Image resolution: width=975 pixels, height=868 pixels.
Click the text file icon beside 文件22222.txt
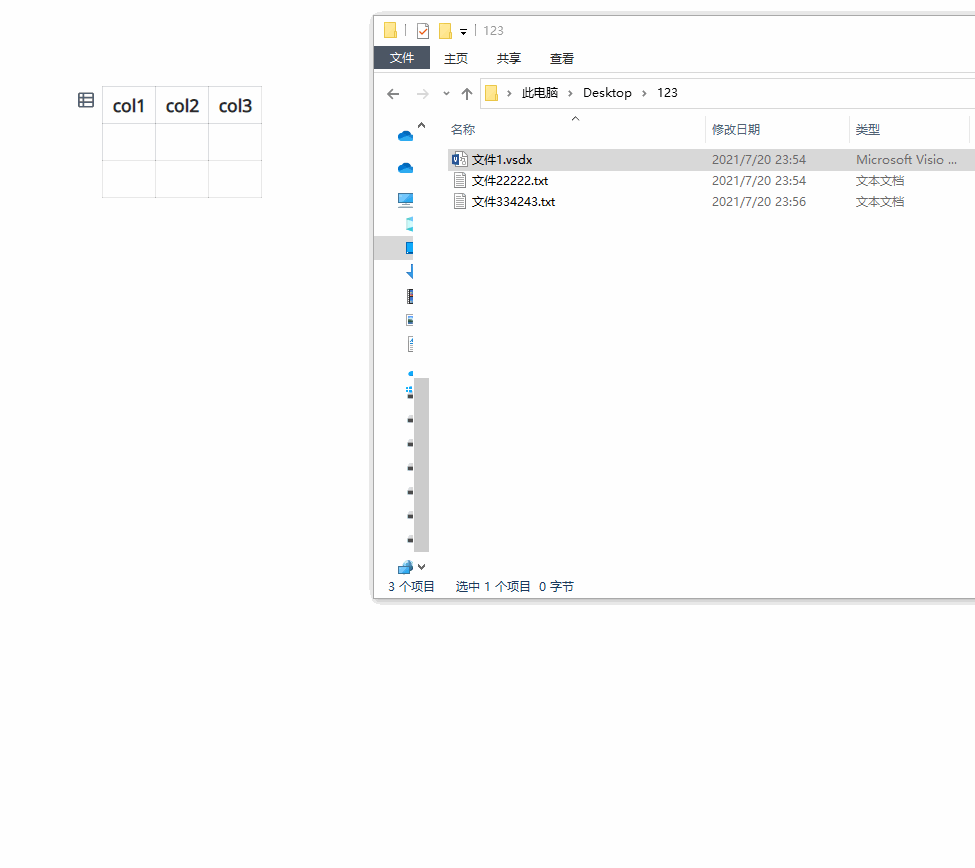click(459, 180)
